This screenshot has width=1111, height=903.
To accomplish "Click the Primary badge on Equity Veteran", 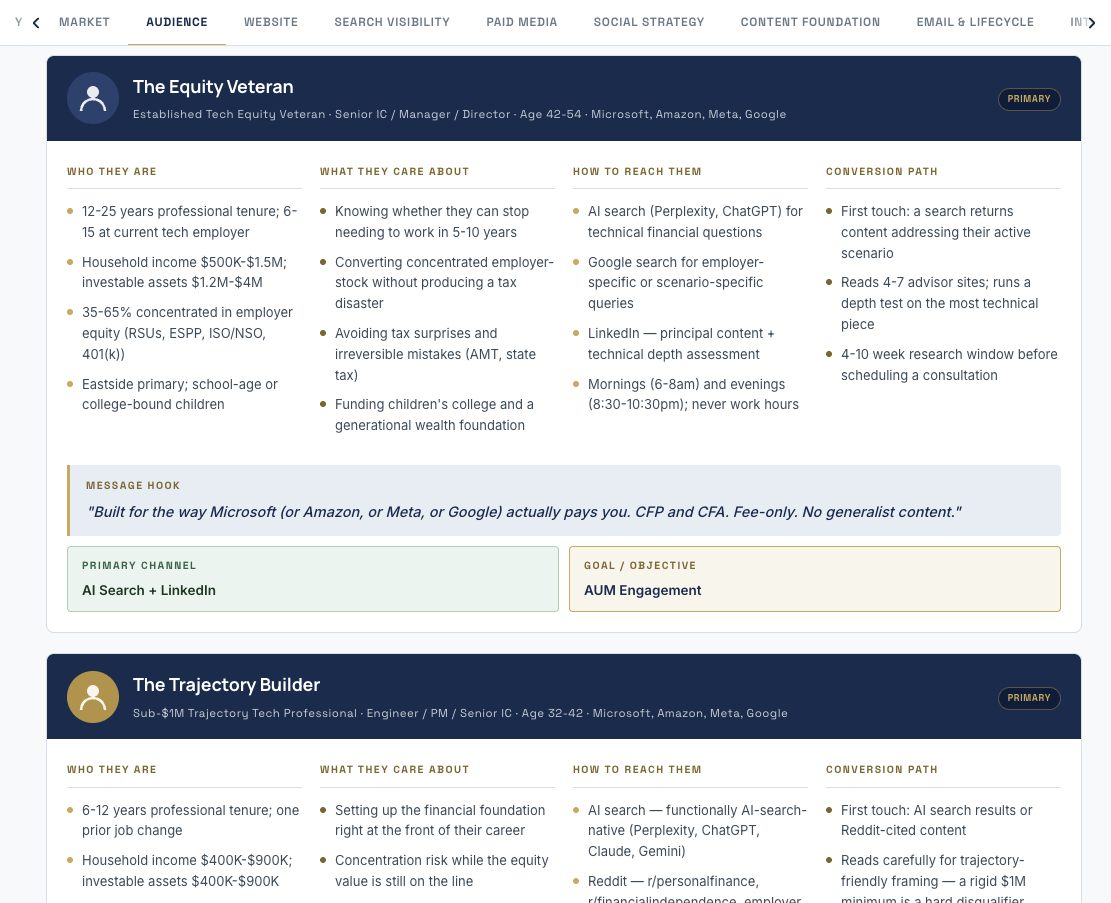I will (1029, 99).
